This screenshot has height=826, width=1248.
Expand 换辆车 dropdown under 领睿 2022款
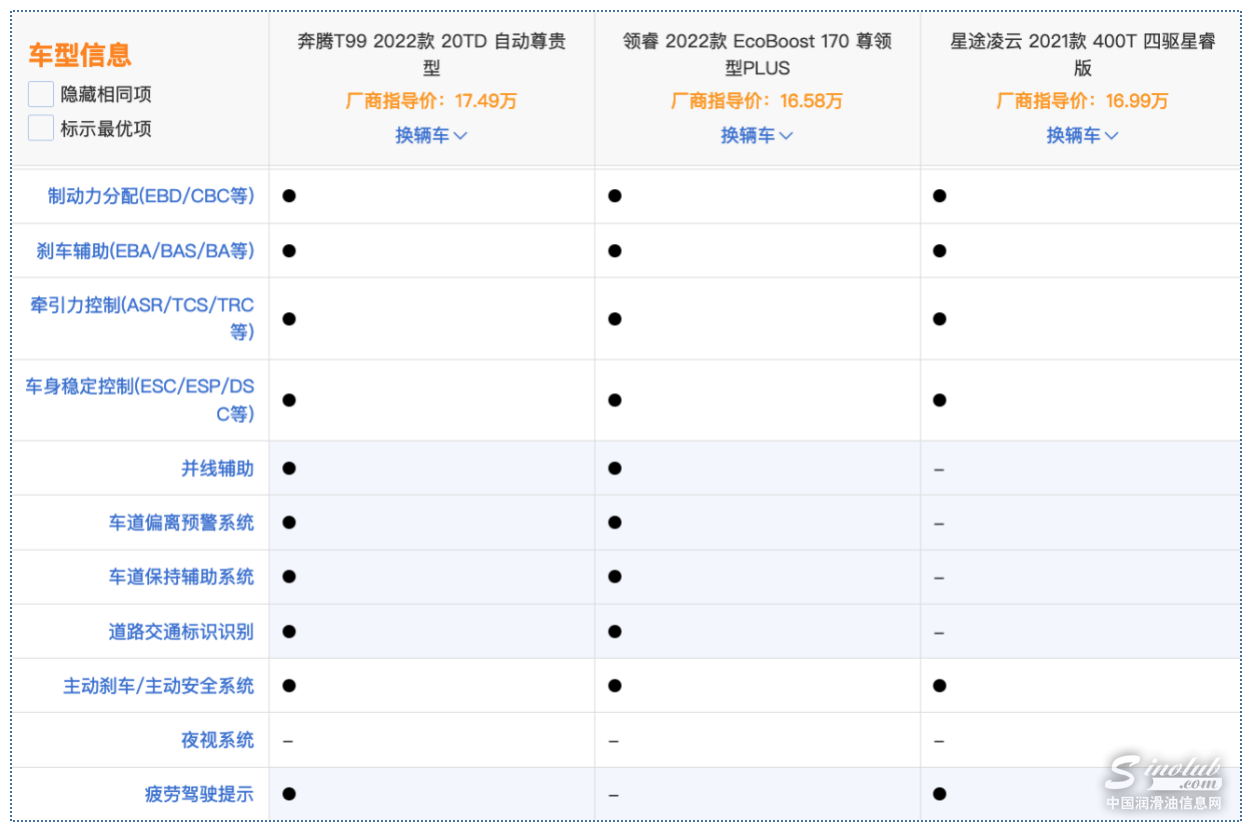pyautogui.click(x=757, y=135)
